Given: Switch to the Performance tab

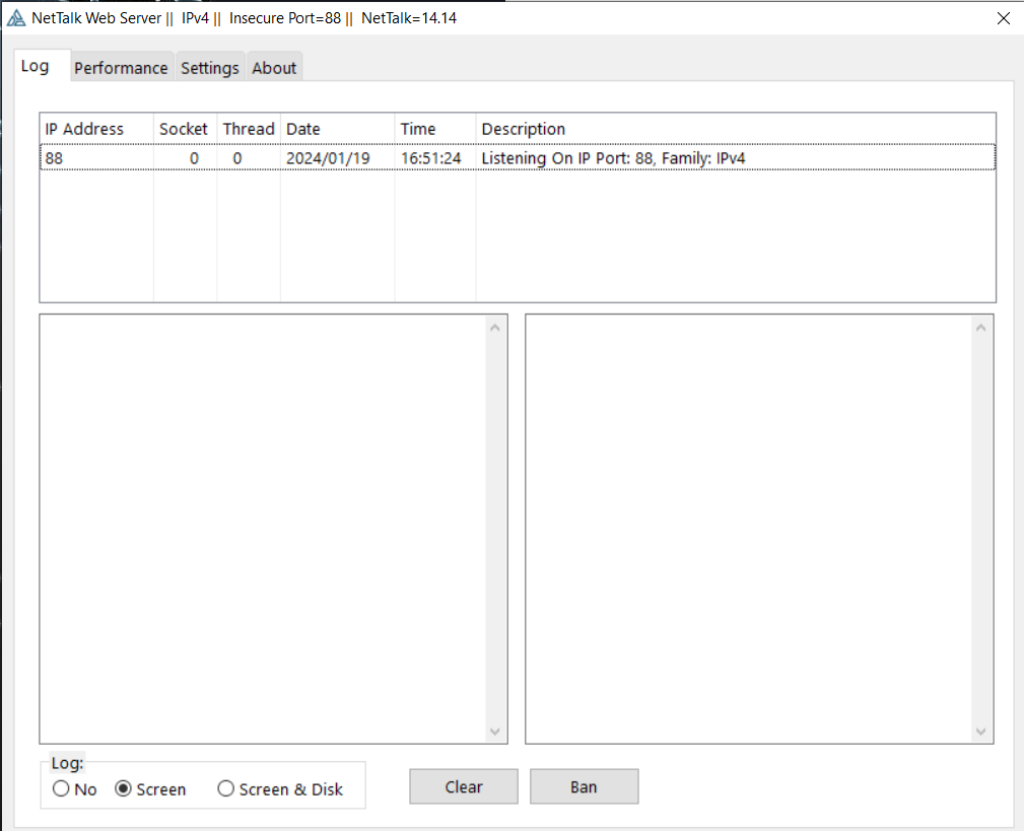Looking at the screenshot, I should (121, 68).
